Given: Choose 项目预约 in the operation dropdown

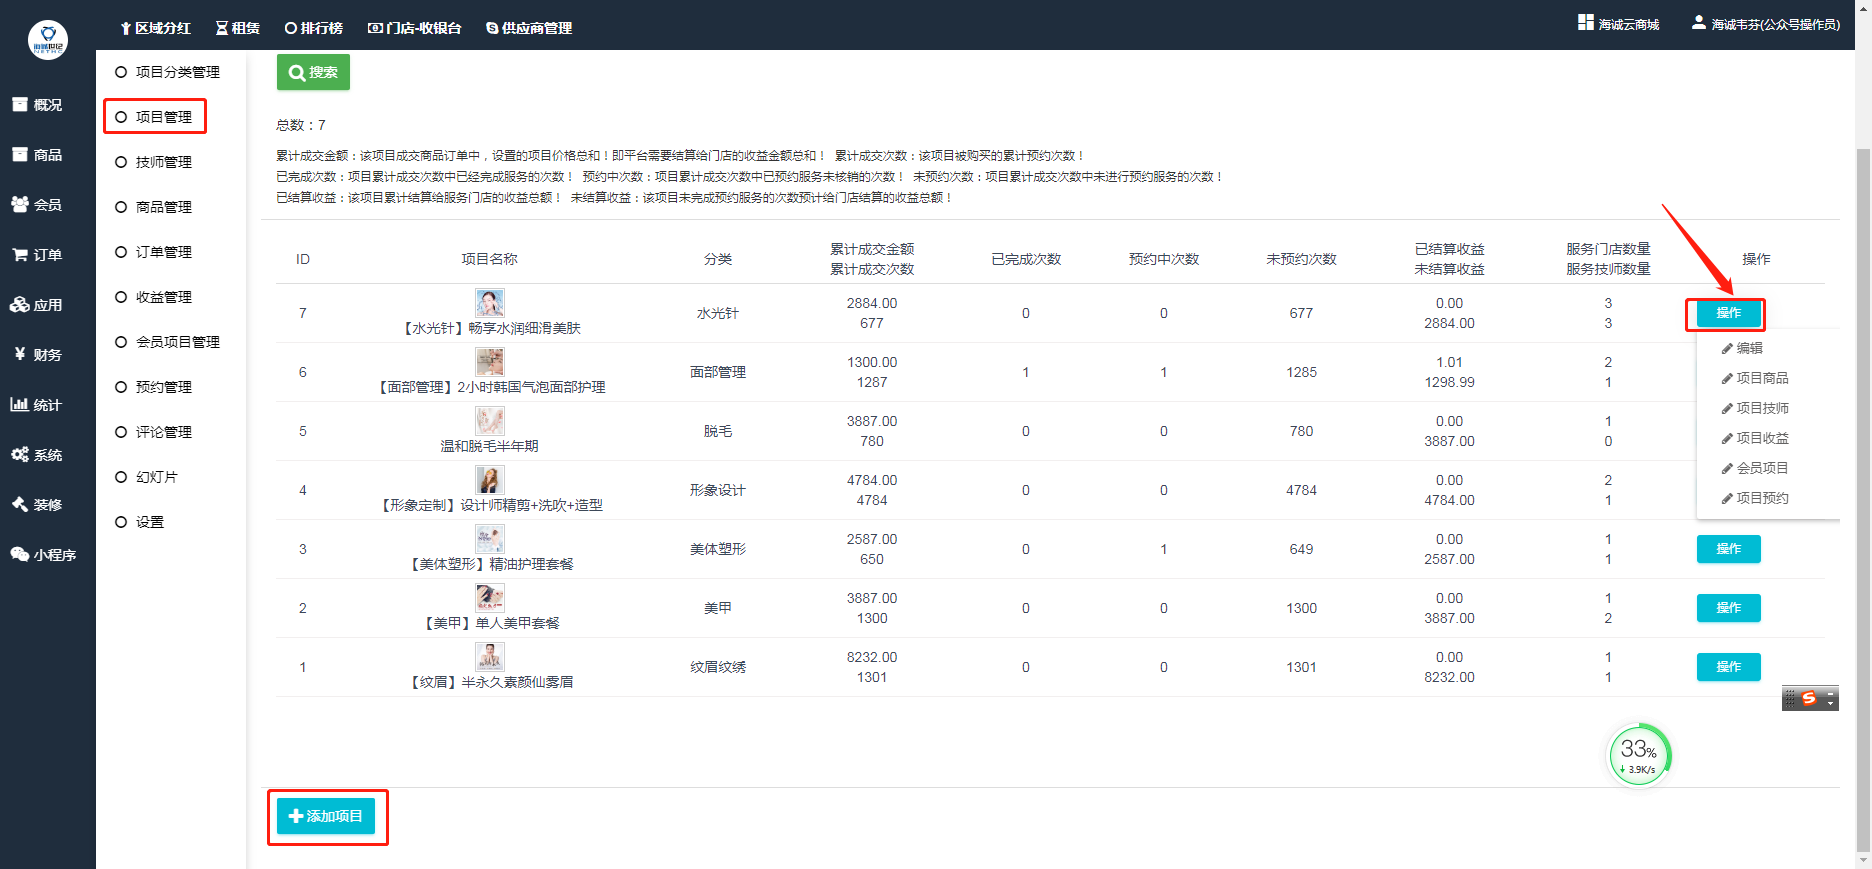Looking at the screenshot, I should pos(1755,498).
